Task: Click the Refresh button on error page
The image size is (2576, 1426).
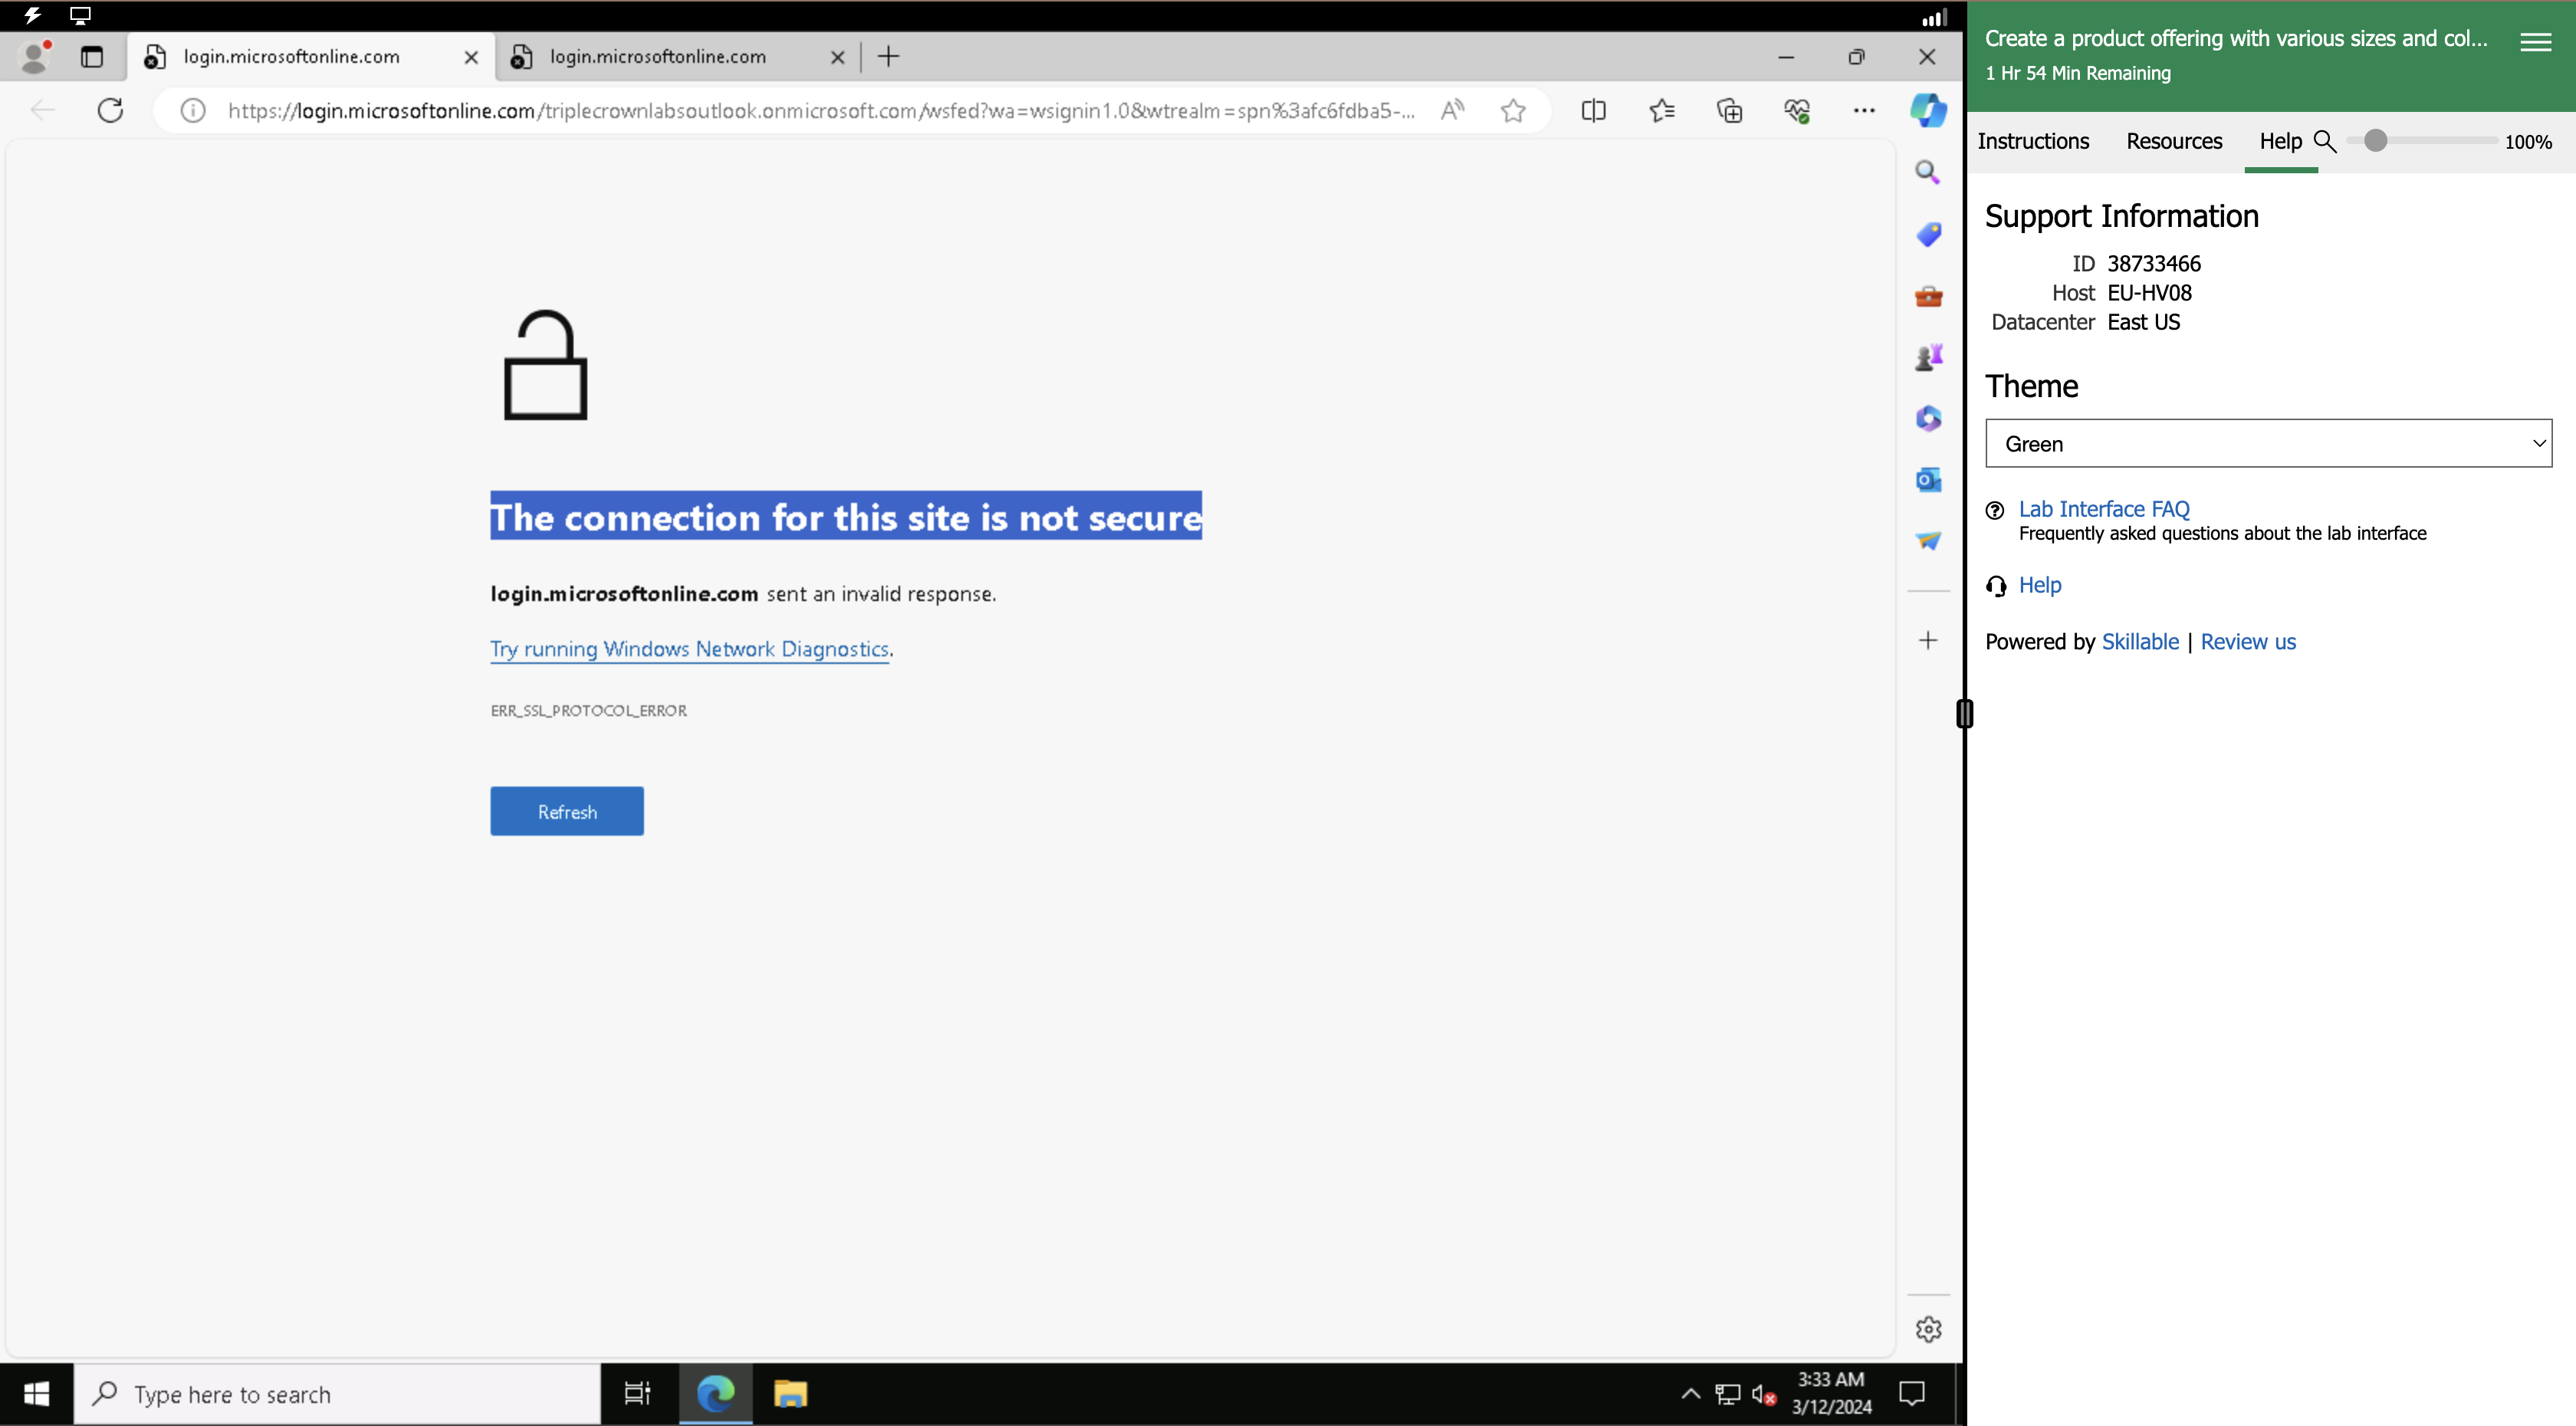Action: click(x=567, y=811)
